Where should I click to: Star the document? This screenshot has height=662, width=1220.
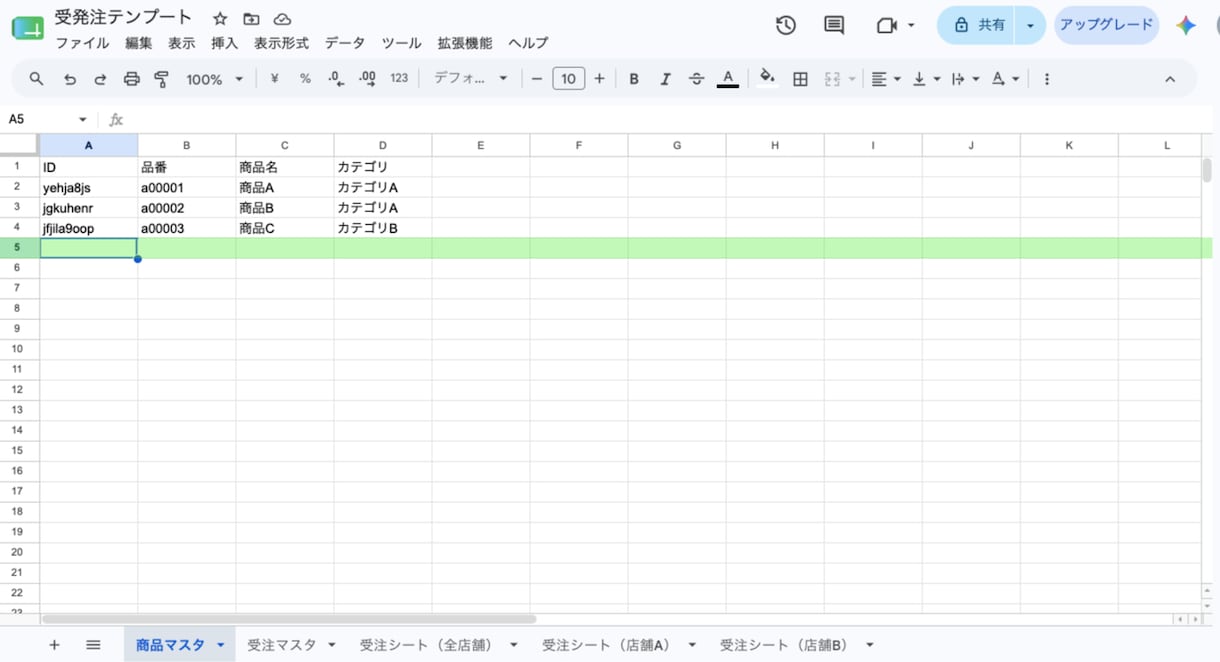pyautogui.click(x=220, y=19)
